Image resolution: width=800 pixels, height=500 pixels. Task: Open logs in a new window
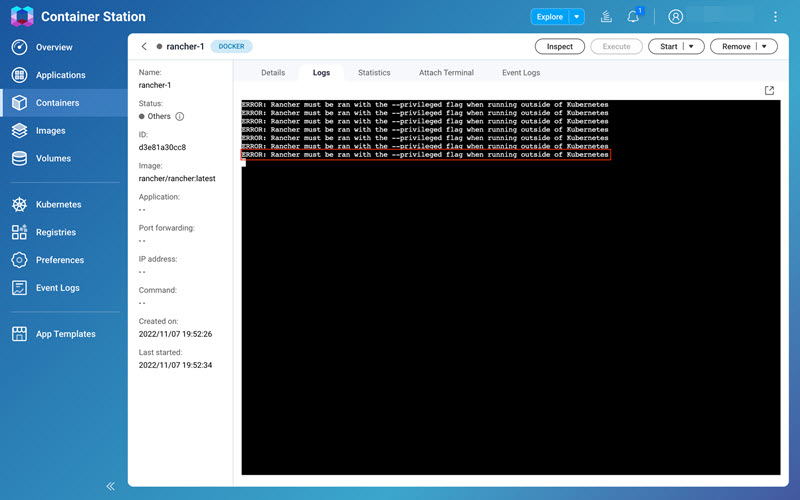pyautogui.click(x=769, y=91)
